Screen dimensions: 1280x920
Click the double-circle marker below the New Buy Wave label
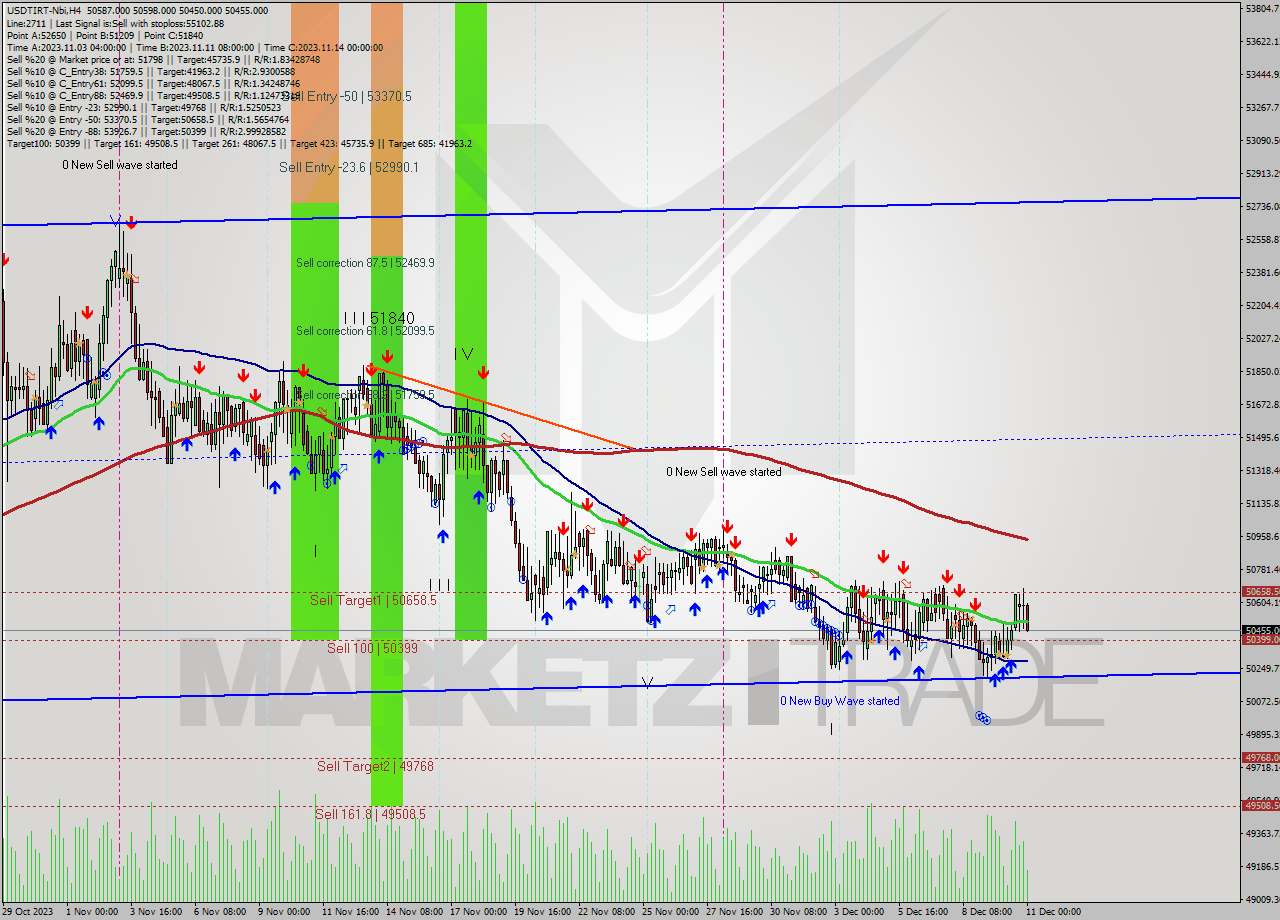pyautogui.click(x=983, y=718)
